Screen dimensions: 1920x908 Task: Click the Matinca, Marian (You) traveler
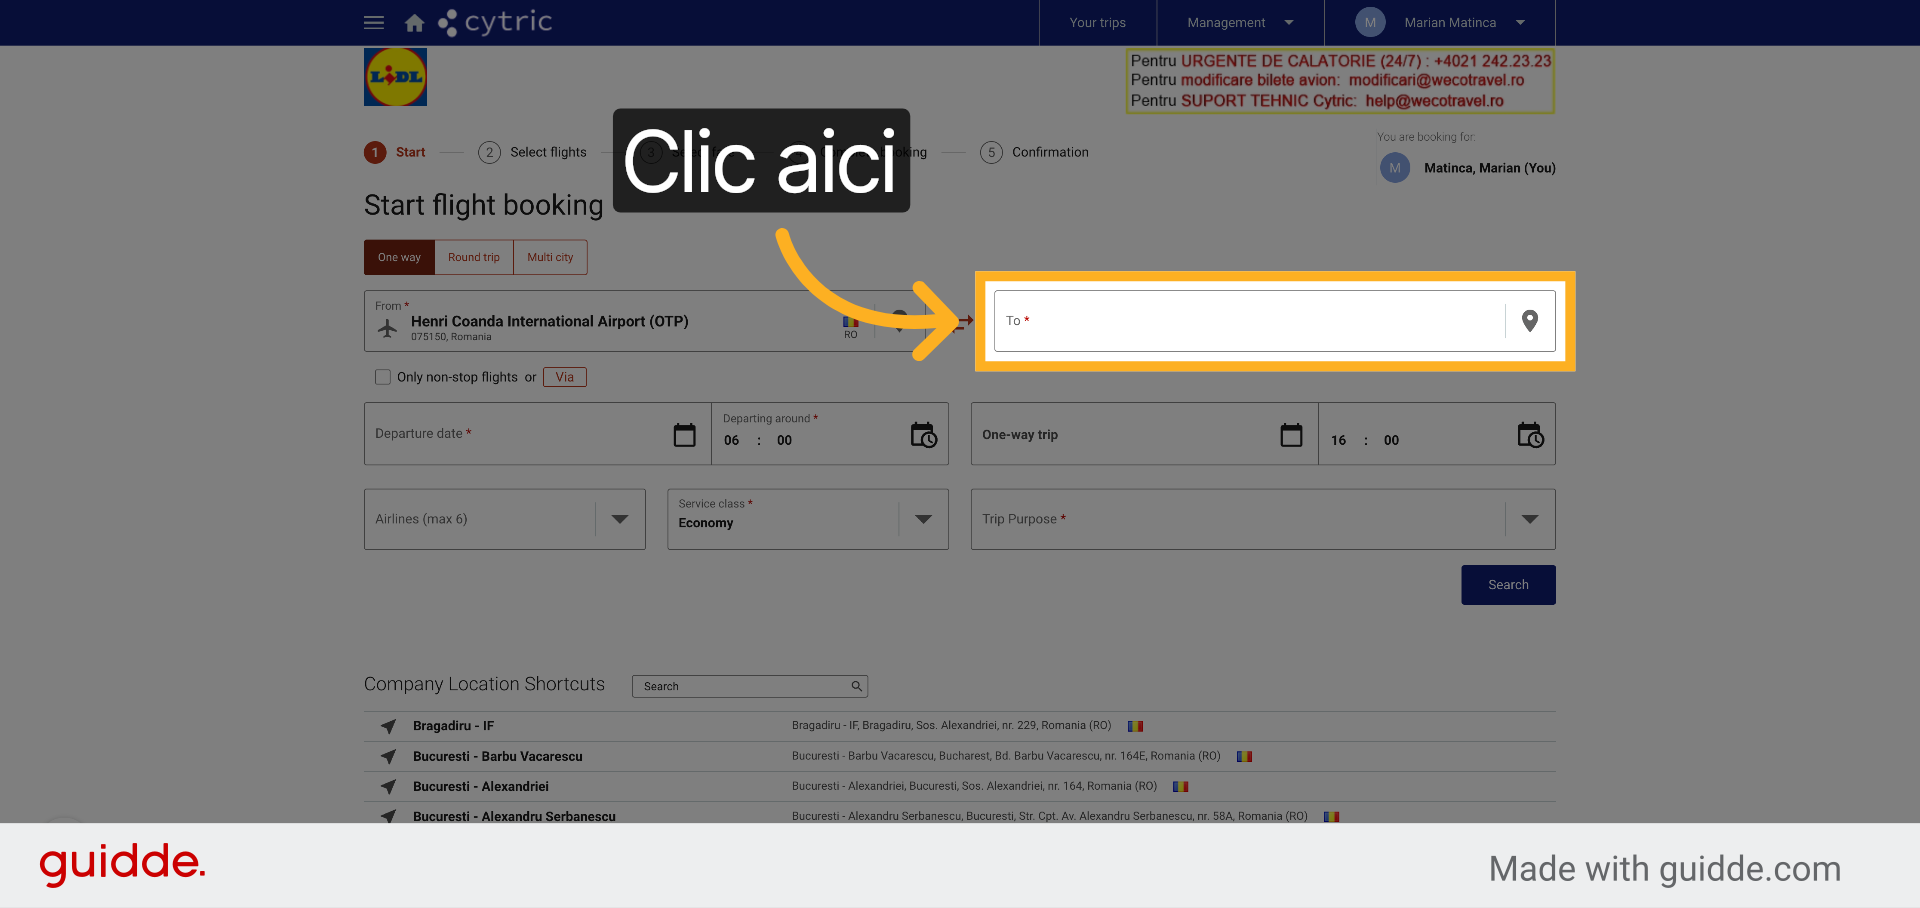(x=1489, y=168)
